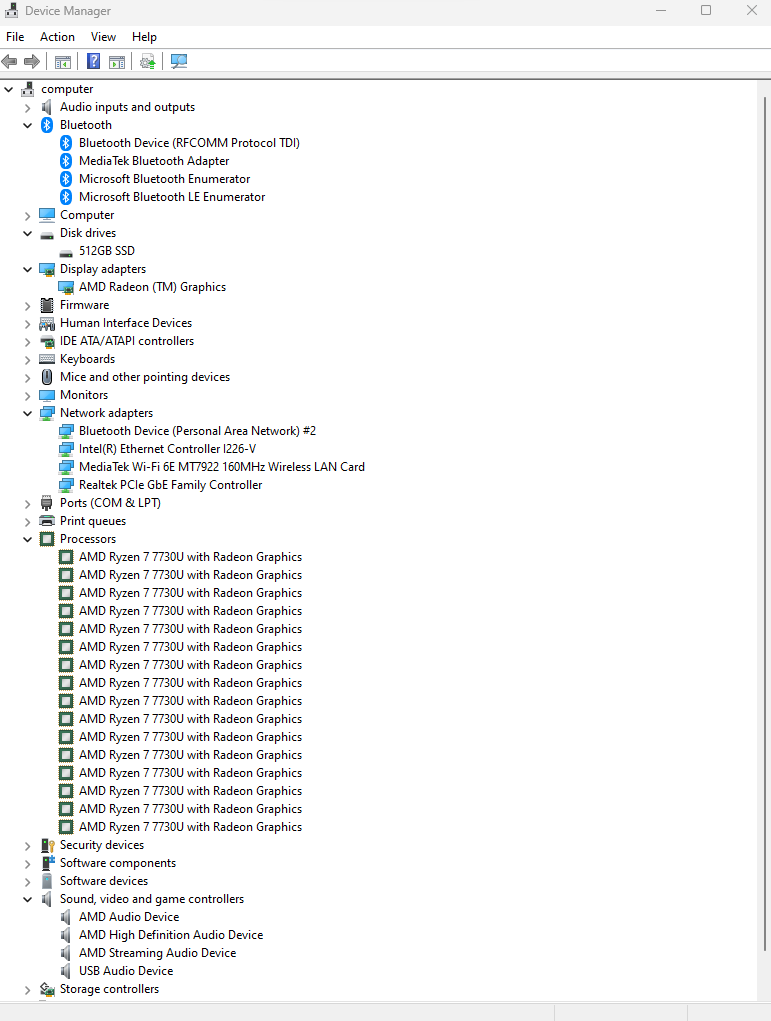This screenshot has height=1021, width=771.
Task: Select MediaTek Wi-Fi 6E MT7922 Wireless LAN Card
Action: 222,467
